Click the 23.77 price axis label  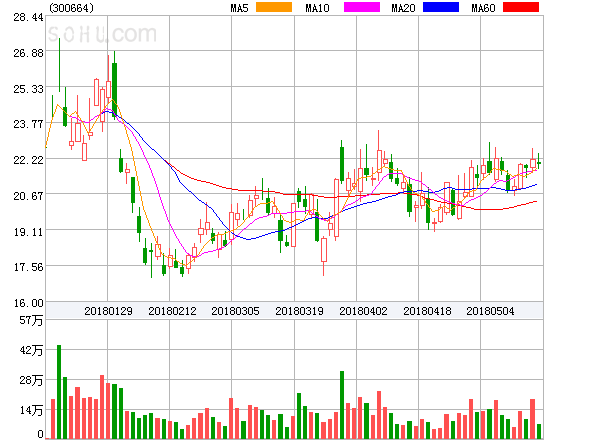click(x=28, y=124)
